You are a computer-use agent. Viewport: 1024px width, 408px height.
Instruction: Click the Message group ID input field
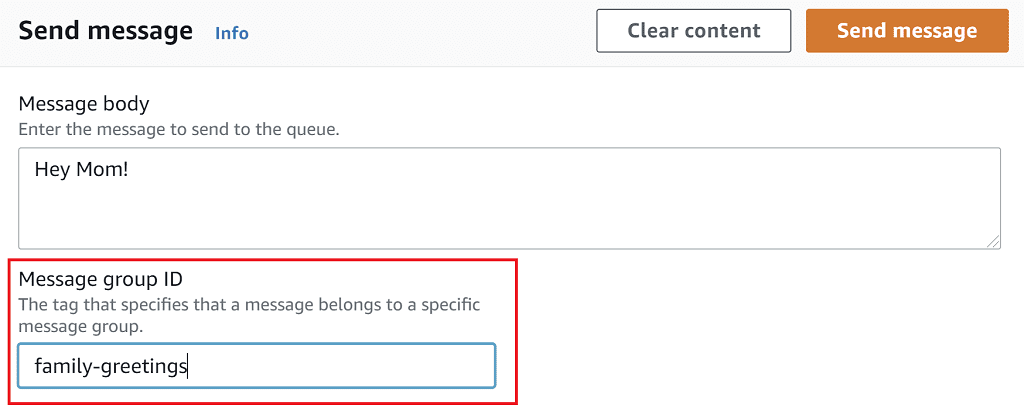point(256,366)
